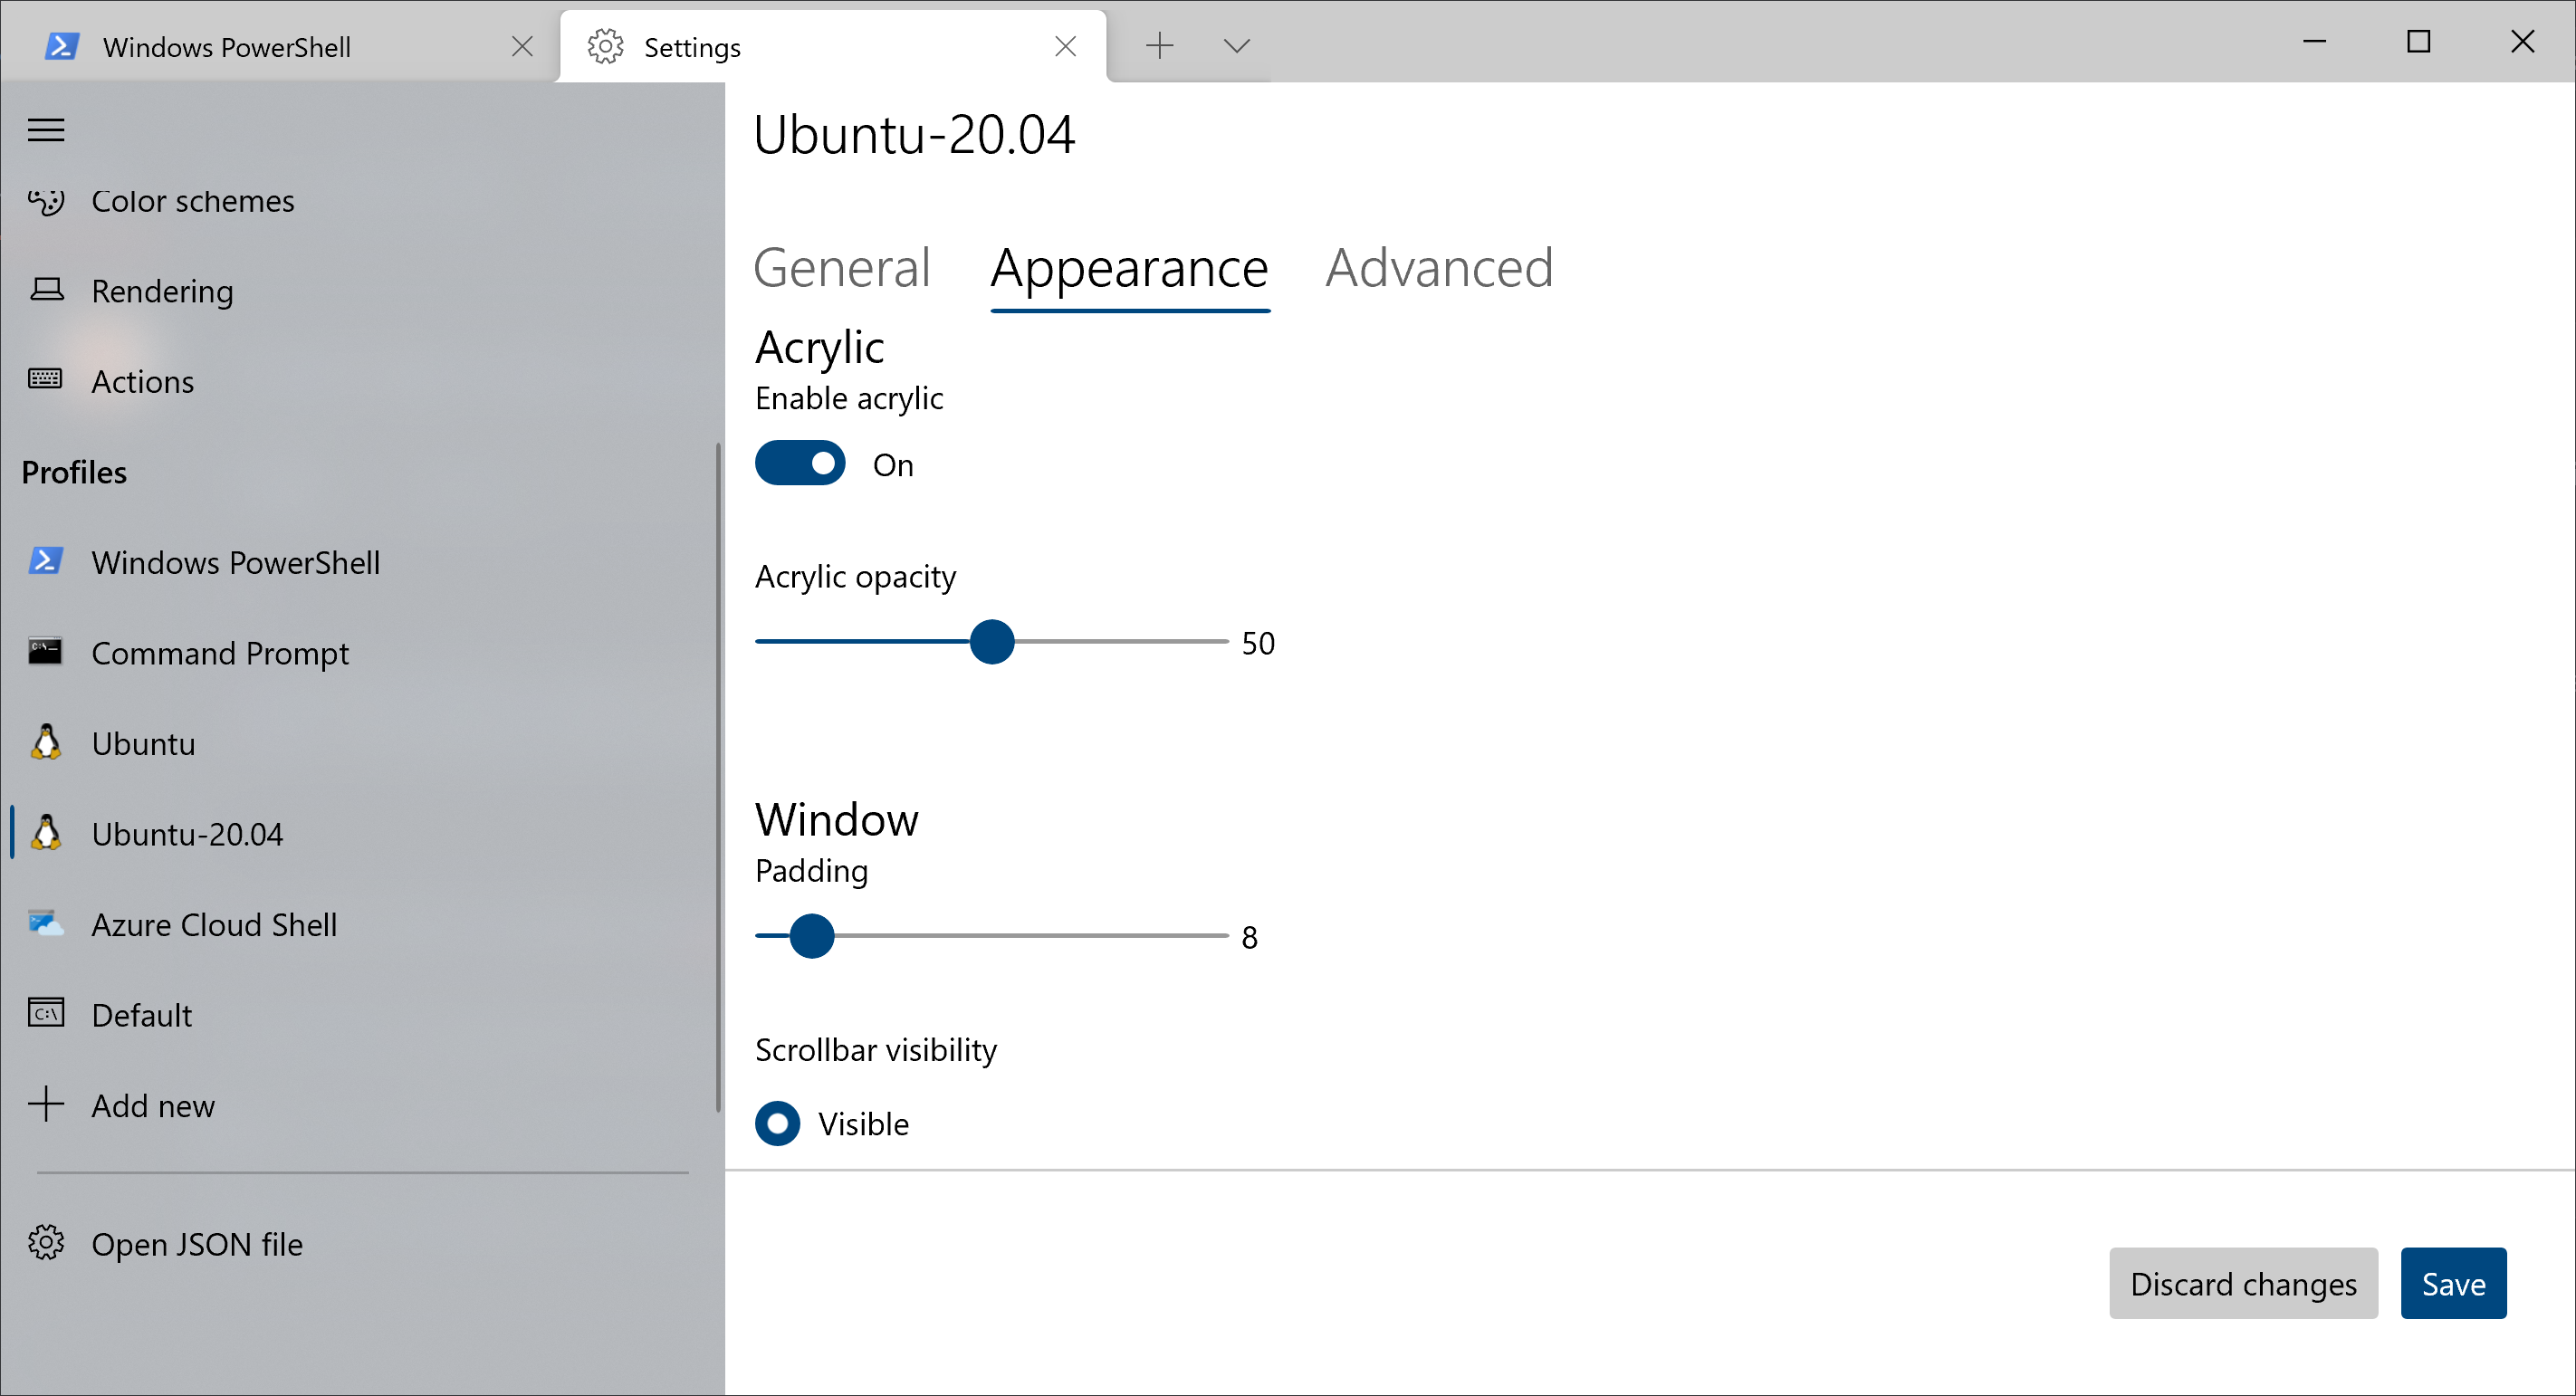
Task: Select the Command Prompt profile icon
Action: coord(46,652)
